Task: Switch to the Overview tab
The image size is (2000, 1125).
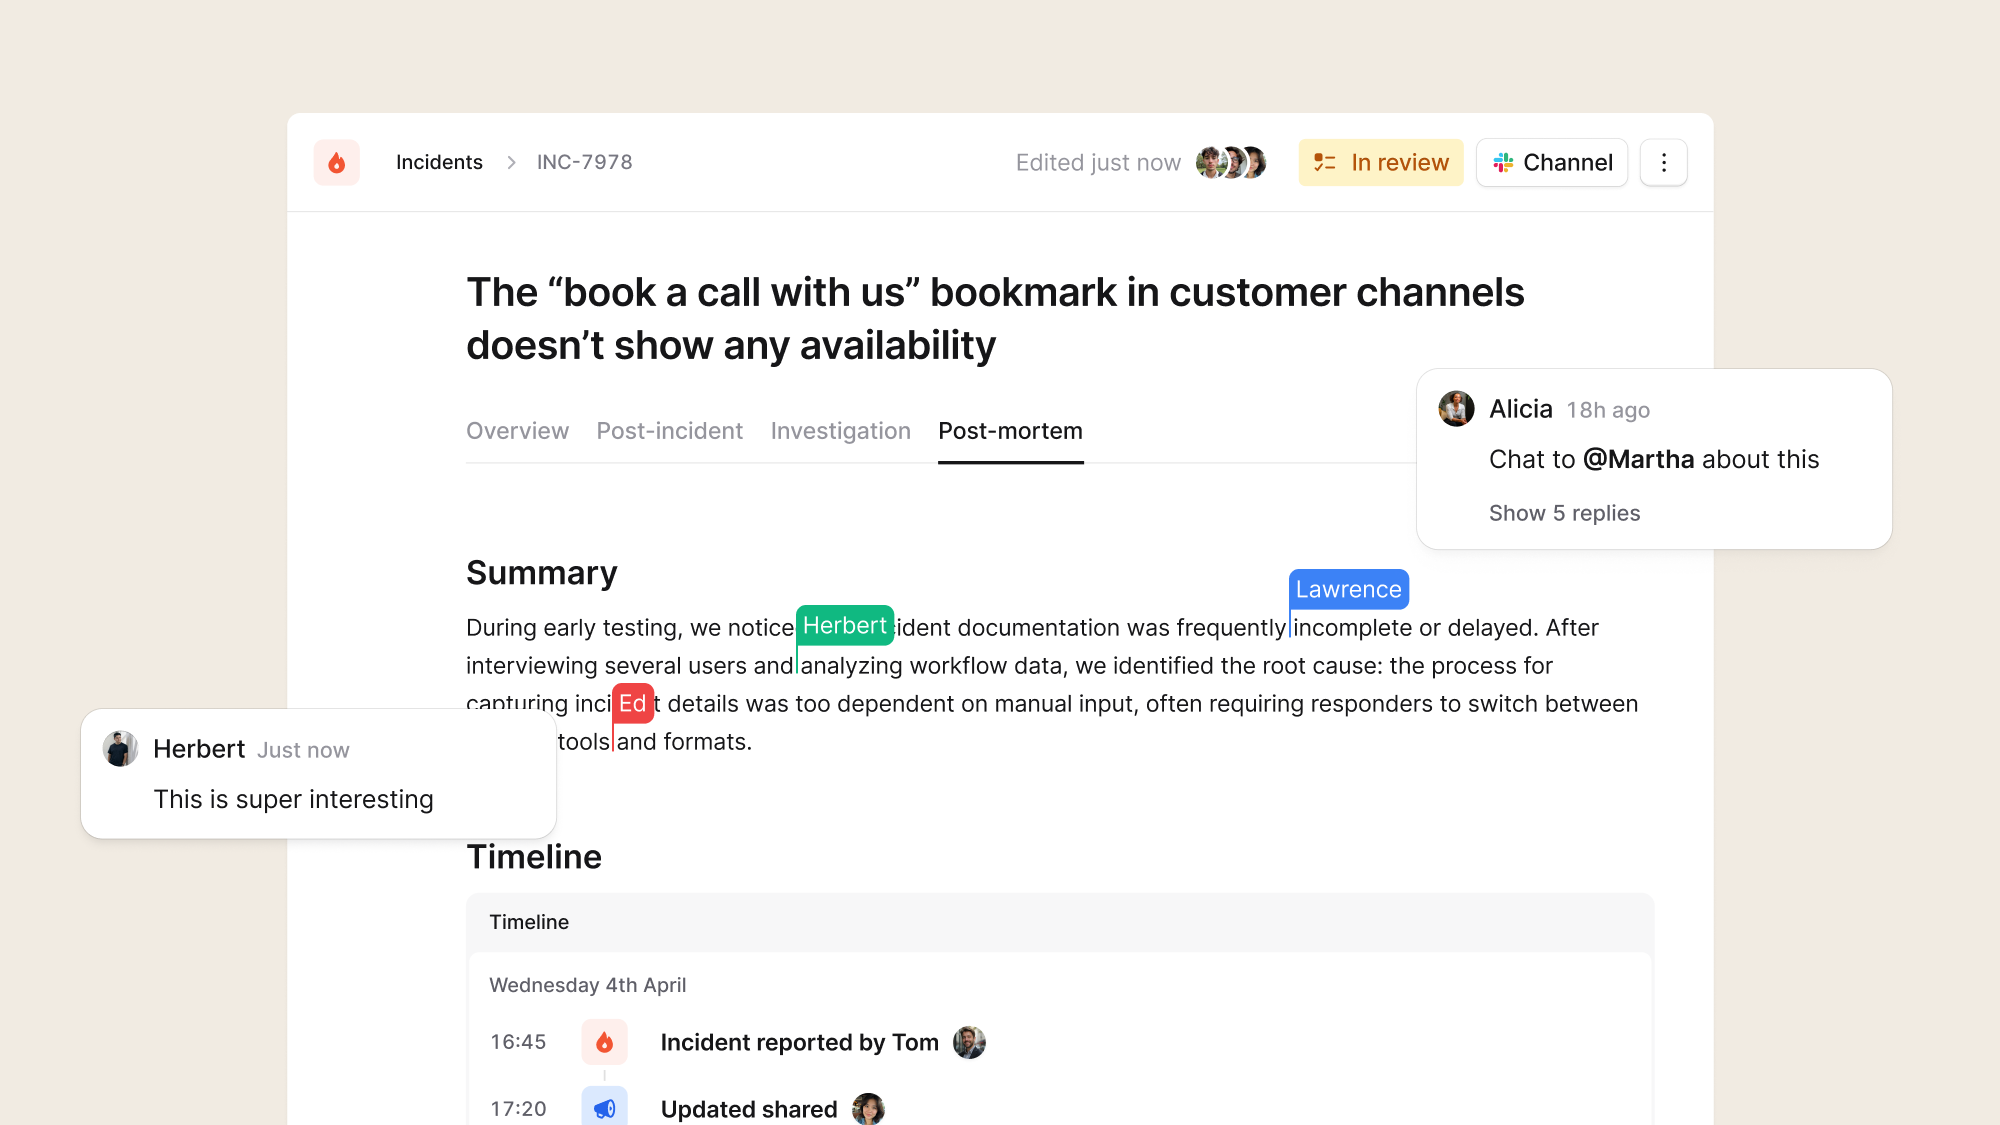Action: [x=517, y=431]
